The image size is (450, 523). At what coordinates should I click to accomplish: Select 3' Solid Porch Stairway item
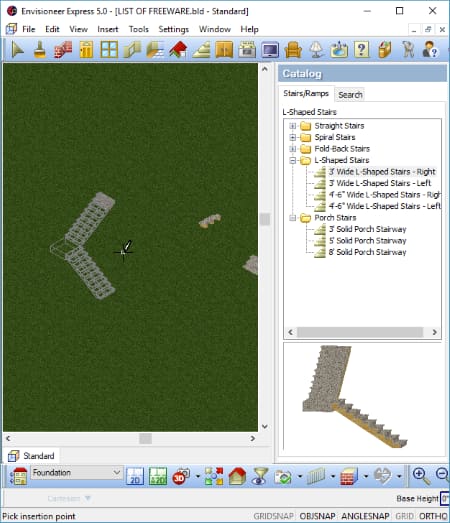pyautogui.click(x=368, y=229)
